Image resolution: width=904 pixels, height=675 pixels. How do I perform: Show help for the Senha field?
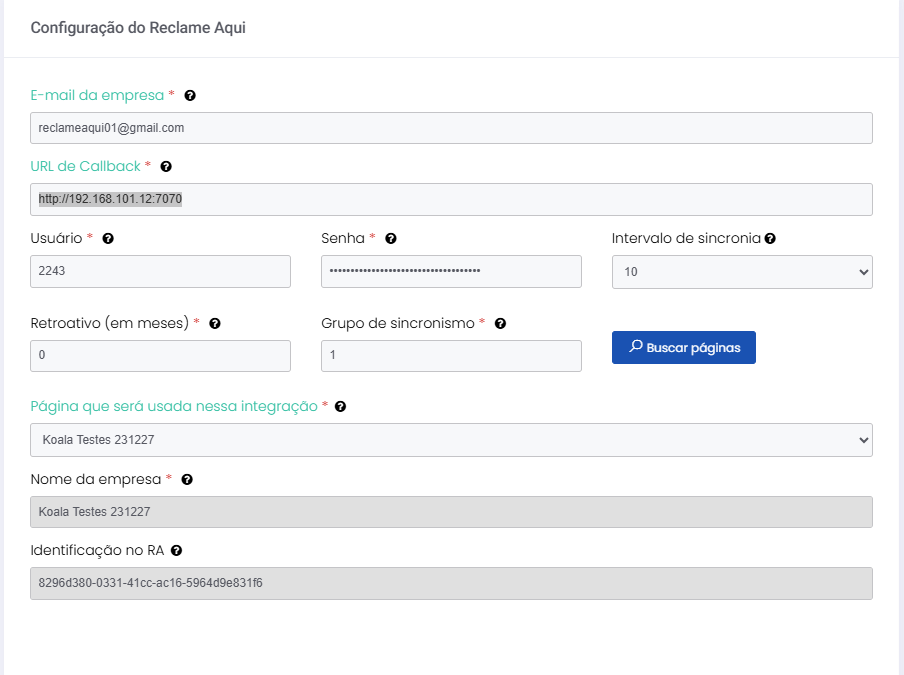(x=391, y=239)
